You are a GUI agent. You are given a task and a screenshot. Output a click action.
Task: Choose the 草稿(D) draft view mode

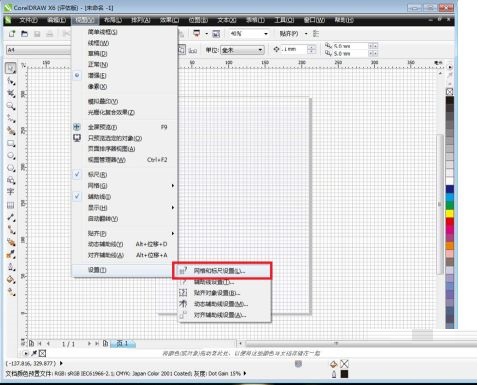pos(97,54)
